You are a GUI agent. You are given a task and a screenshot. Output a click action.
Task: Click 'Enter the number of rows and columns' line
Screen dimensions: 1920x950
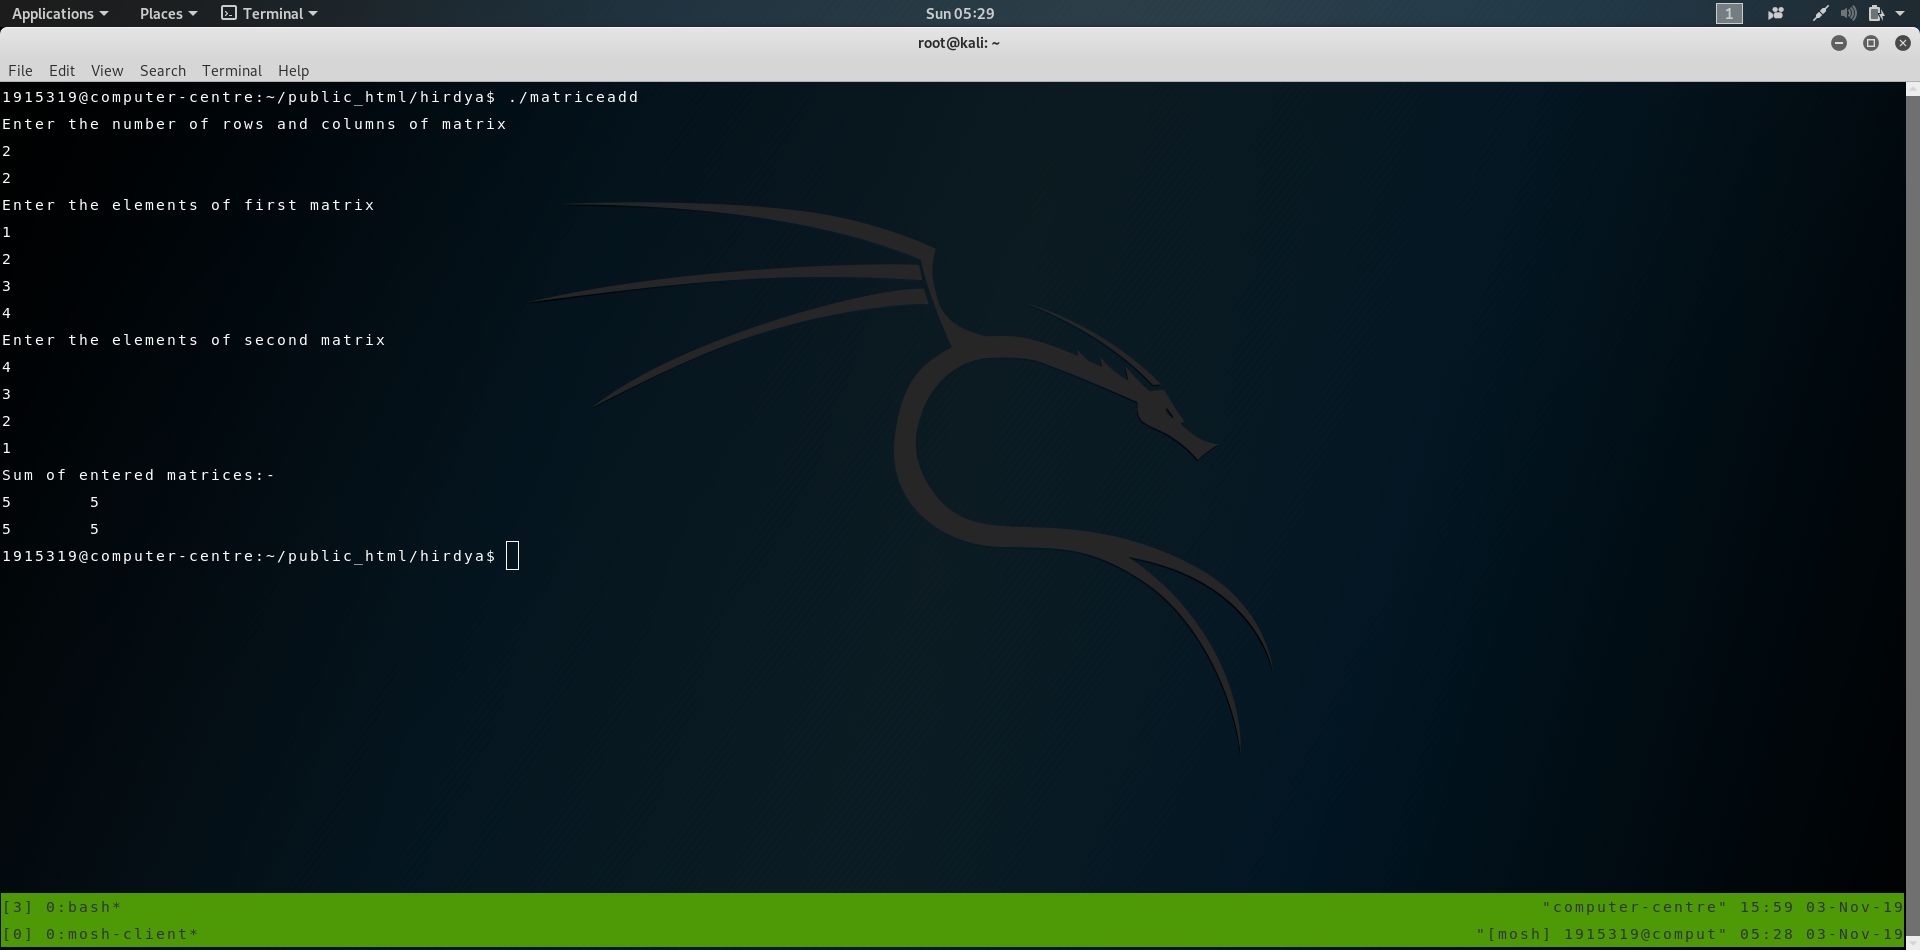click(x=254, y=124)
